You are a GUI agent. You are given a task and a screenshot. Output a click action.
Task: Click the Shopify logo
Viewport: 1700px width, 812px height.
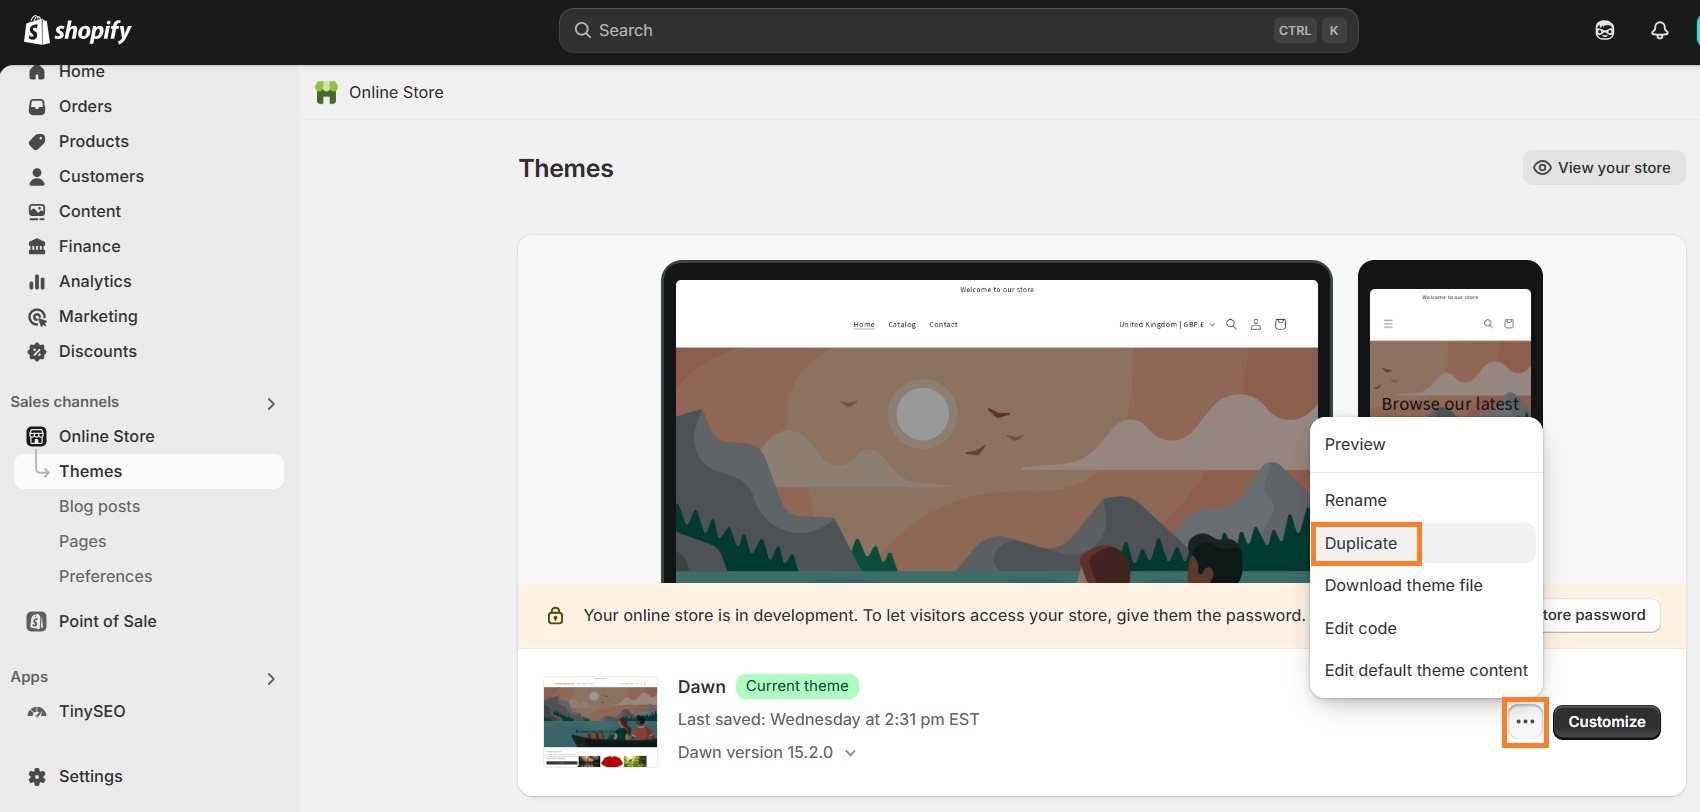coord(78,30)
